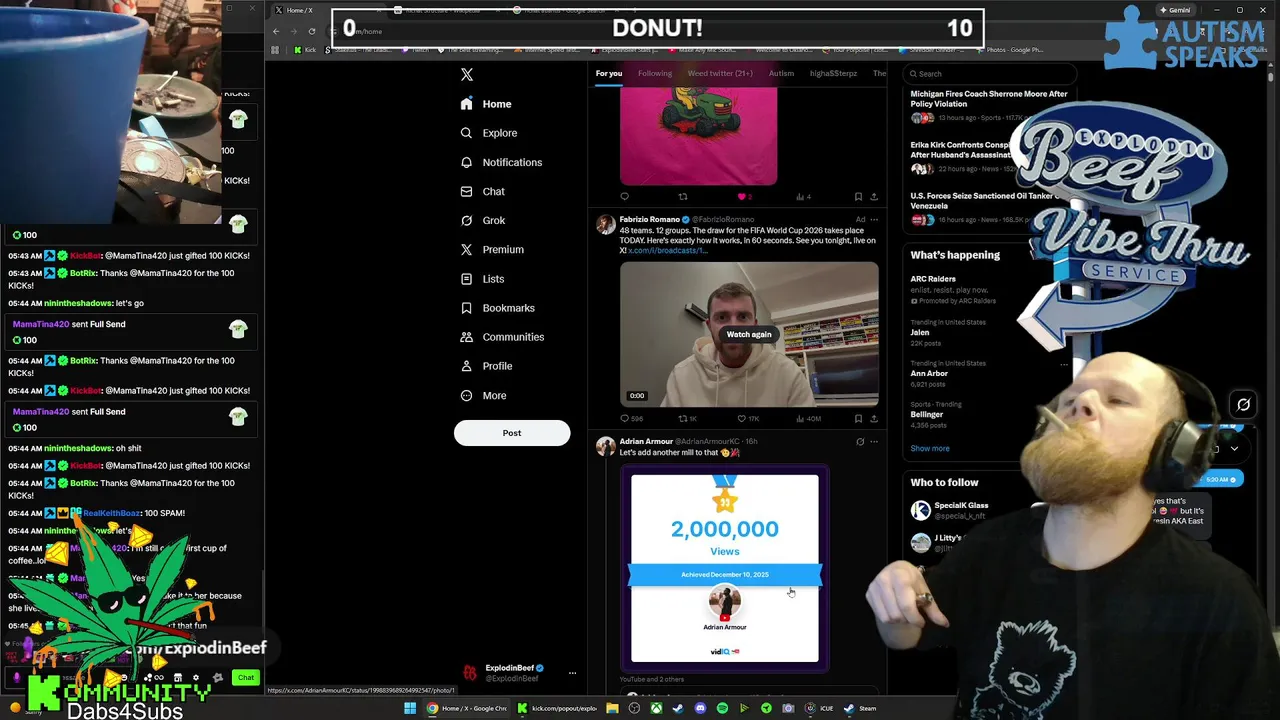Switch to the Following tab

655,73
